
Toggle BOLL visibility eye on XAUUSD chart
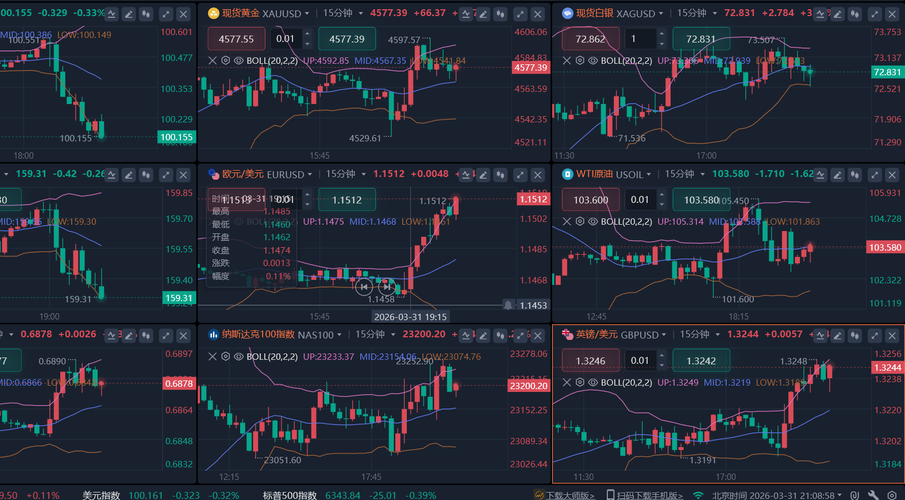coord(237,60)
